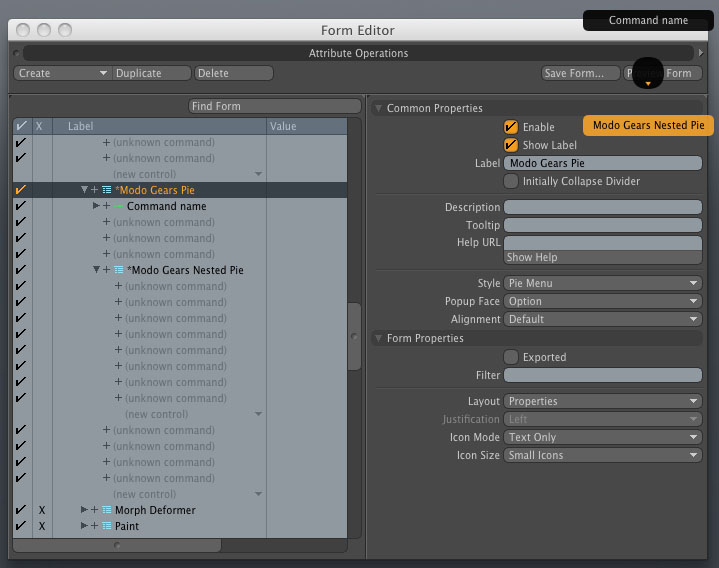The width and height of the screenshot is (719, 568).
Task: Toggle the Show Label checkbox
Action: [511, 145]
